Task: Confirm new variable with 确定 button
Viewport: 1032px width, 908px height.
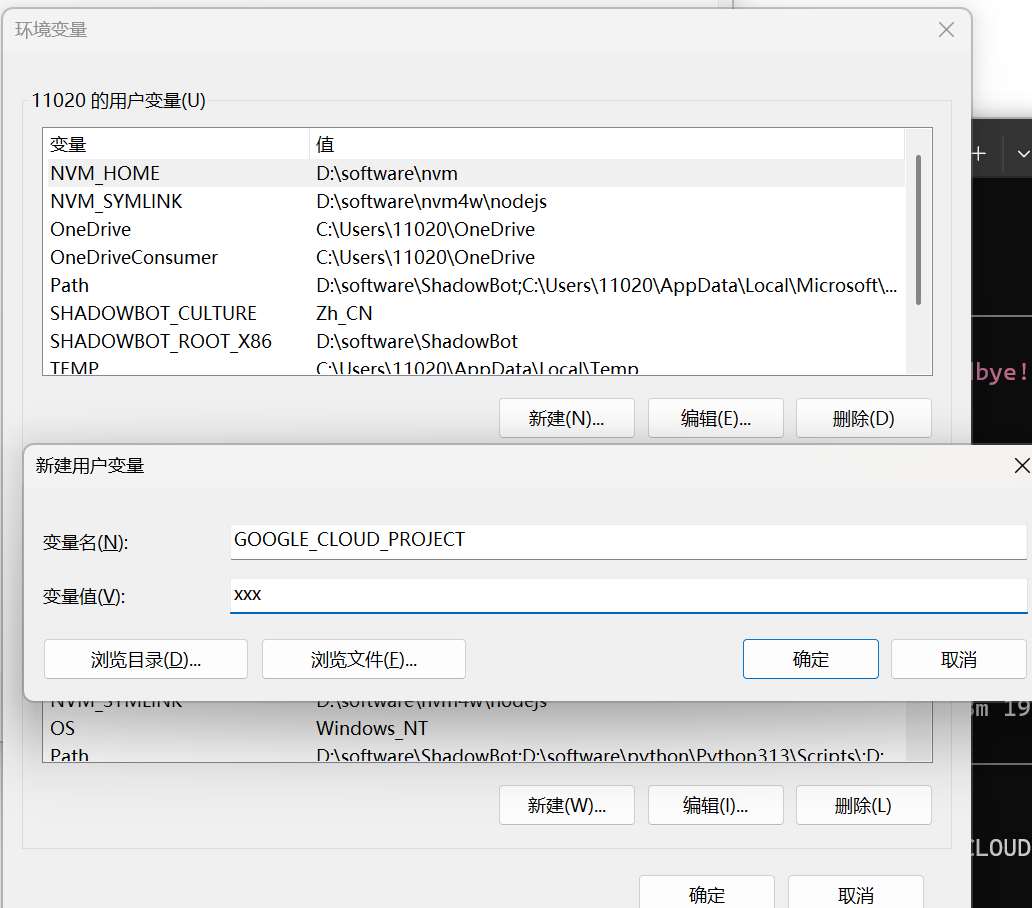Action: pyautogui.click(x=811, y=659)
